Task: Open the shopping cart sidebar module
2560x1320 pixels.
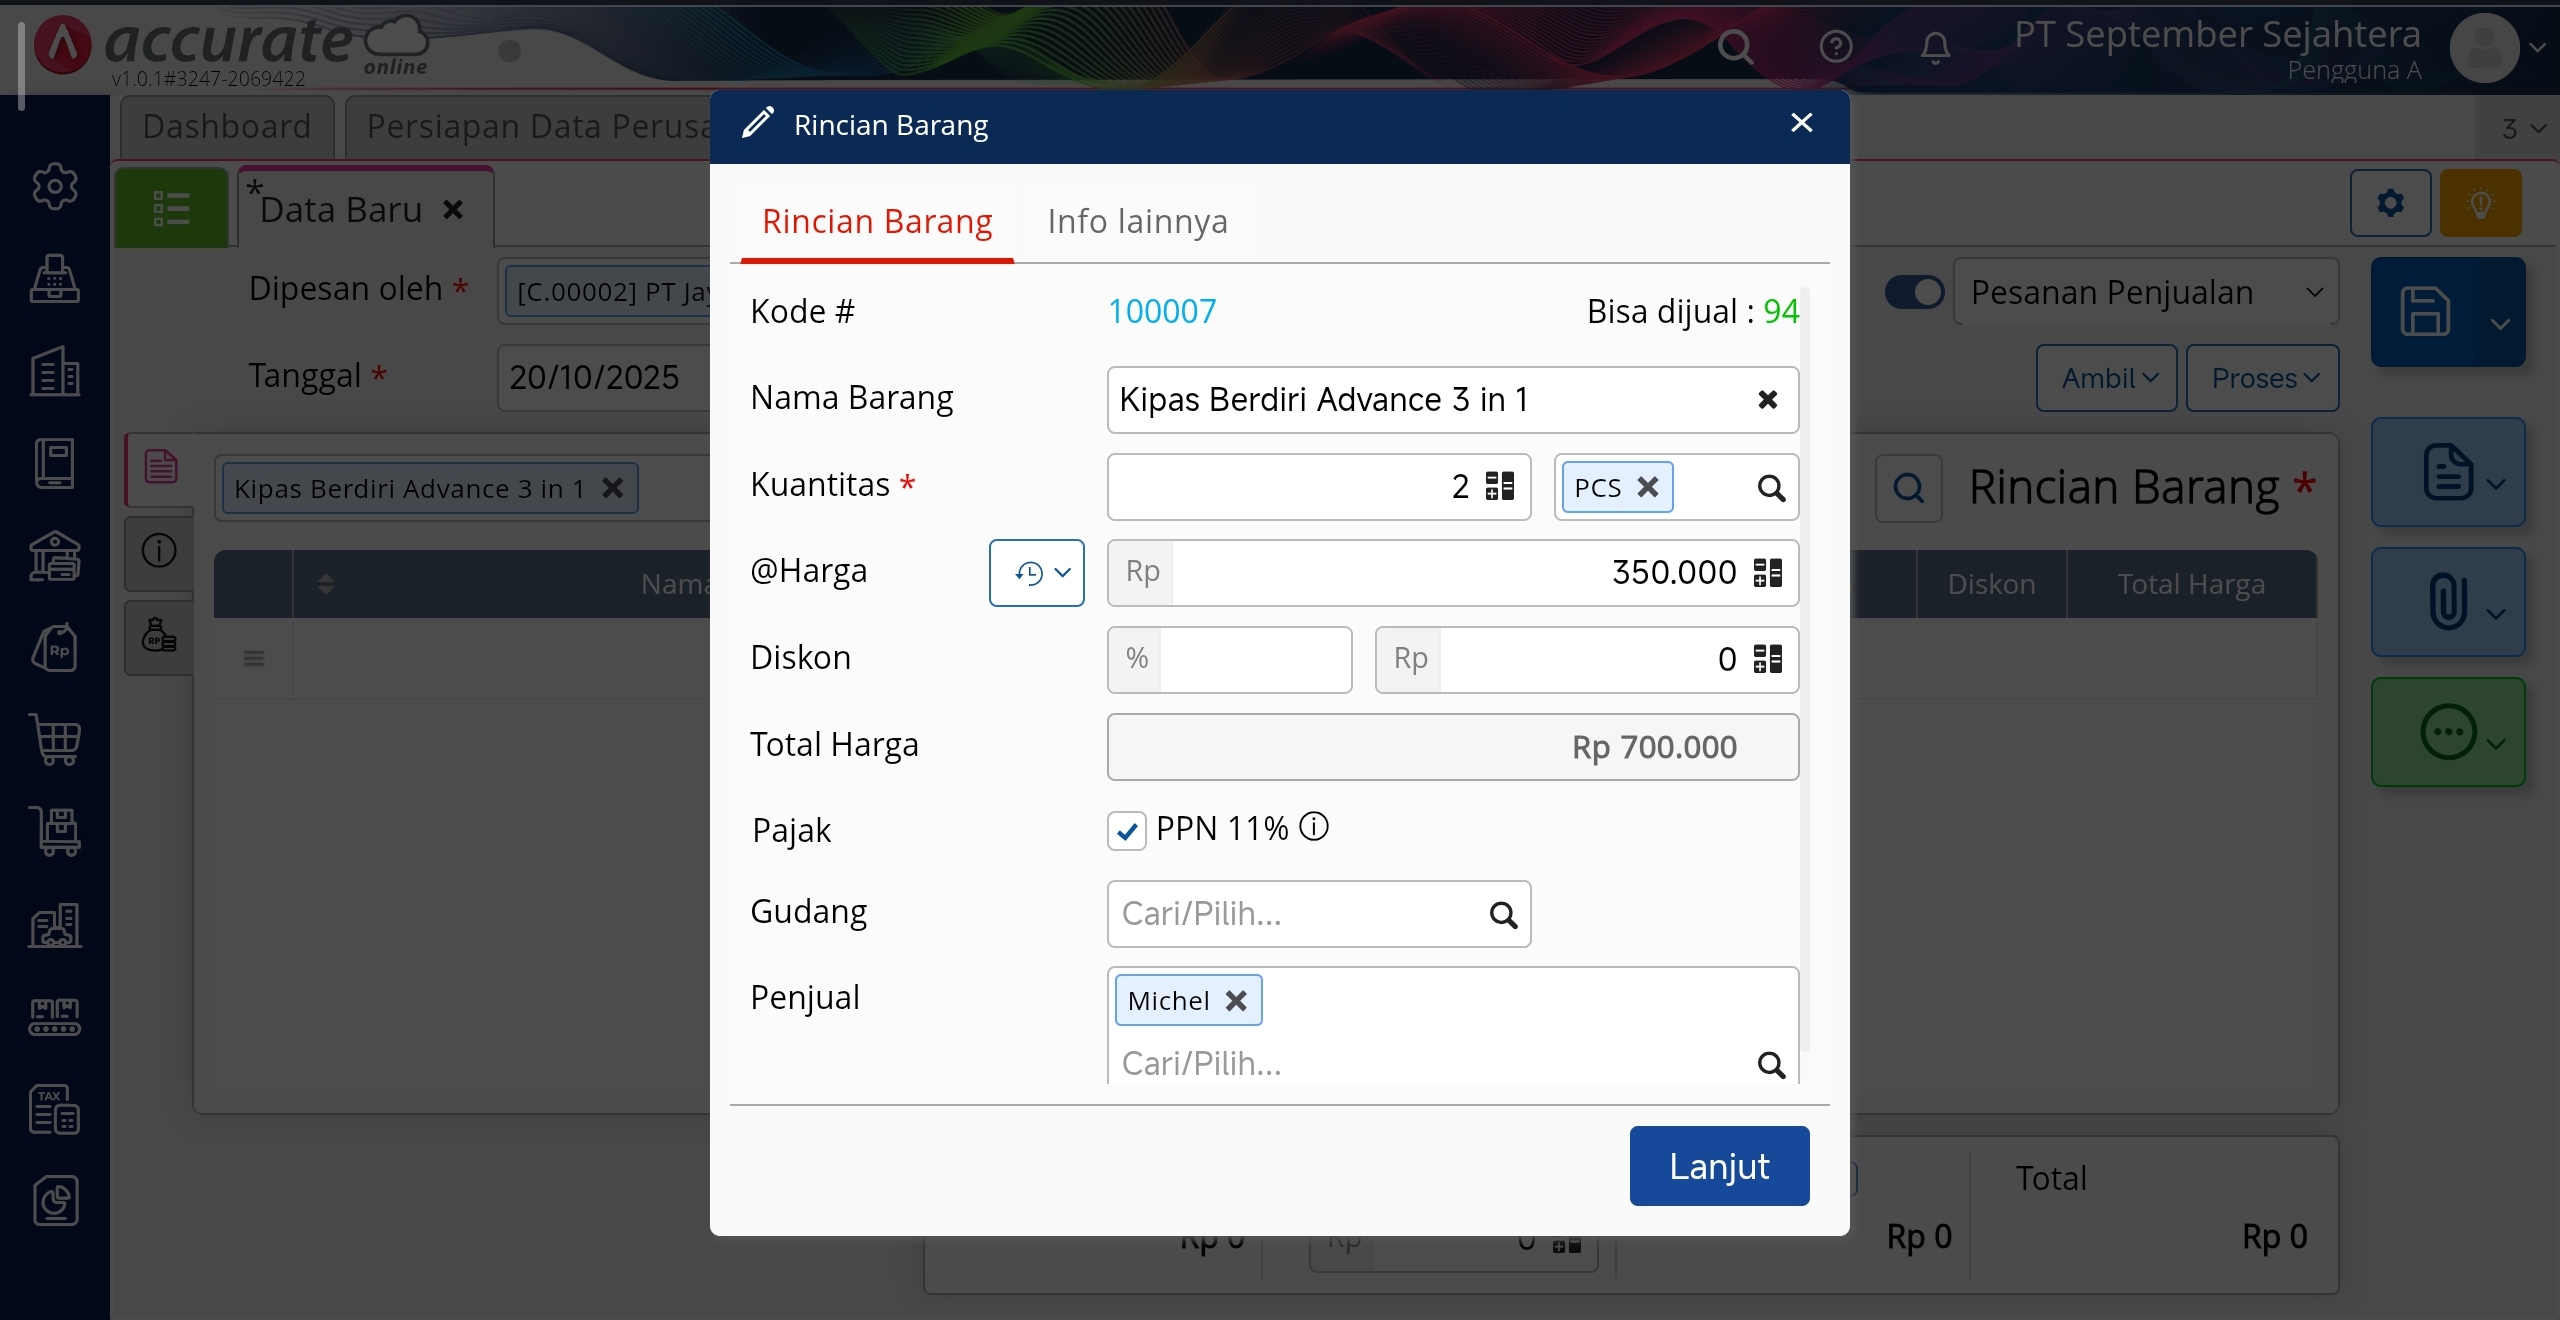Action: point(55,740)
